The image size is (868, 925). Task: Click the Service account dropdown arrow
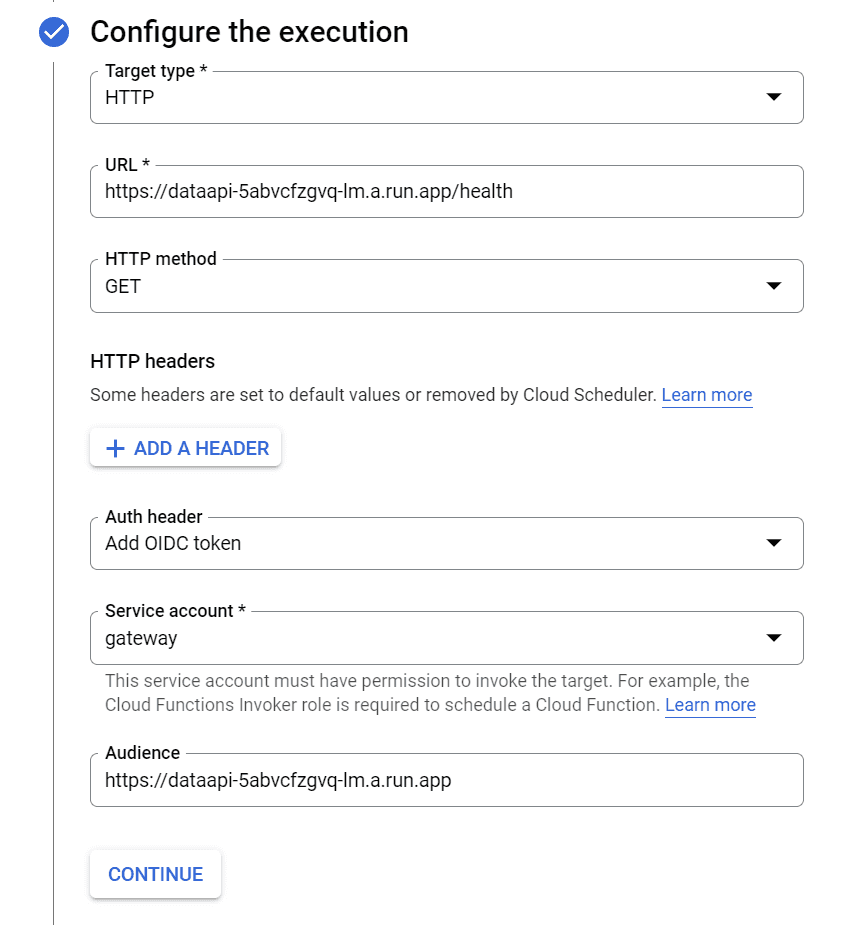click(773, 637)
